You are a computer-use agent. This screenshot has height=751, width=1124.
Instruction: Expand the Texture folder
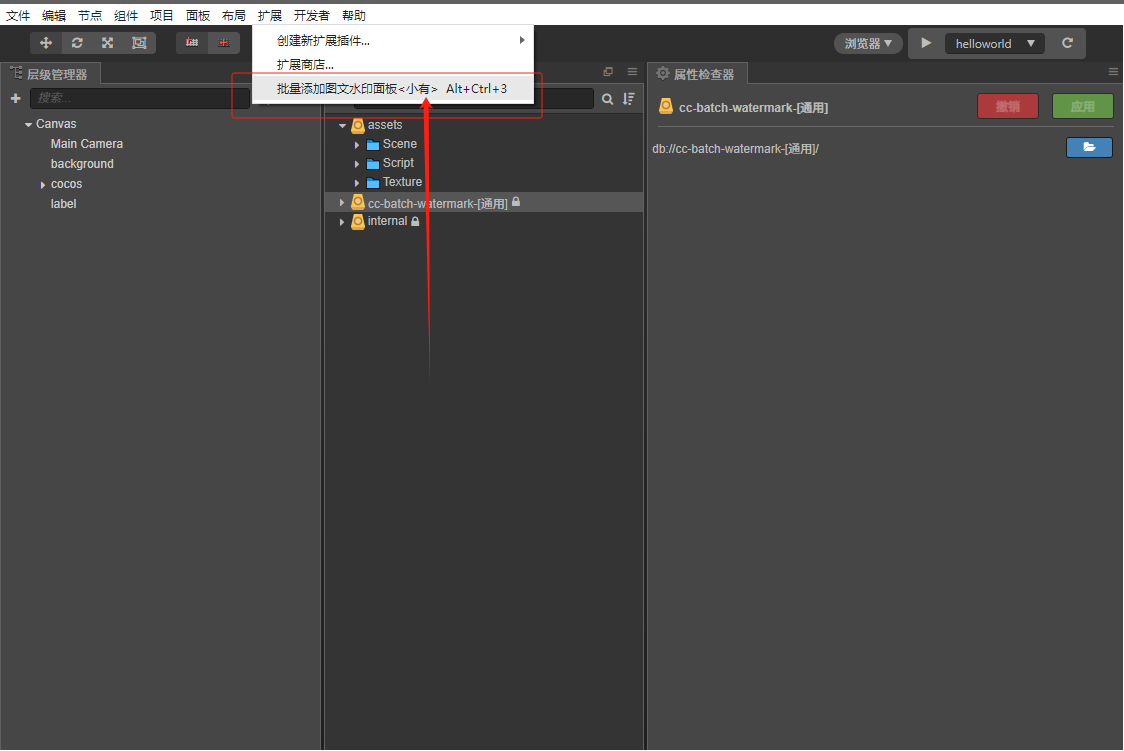(x=357, y=182)
